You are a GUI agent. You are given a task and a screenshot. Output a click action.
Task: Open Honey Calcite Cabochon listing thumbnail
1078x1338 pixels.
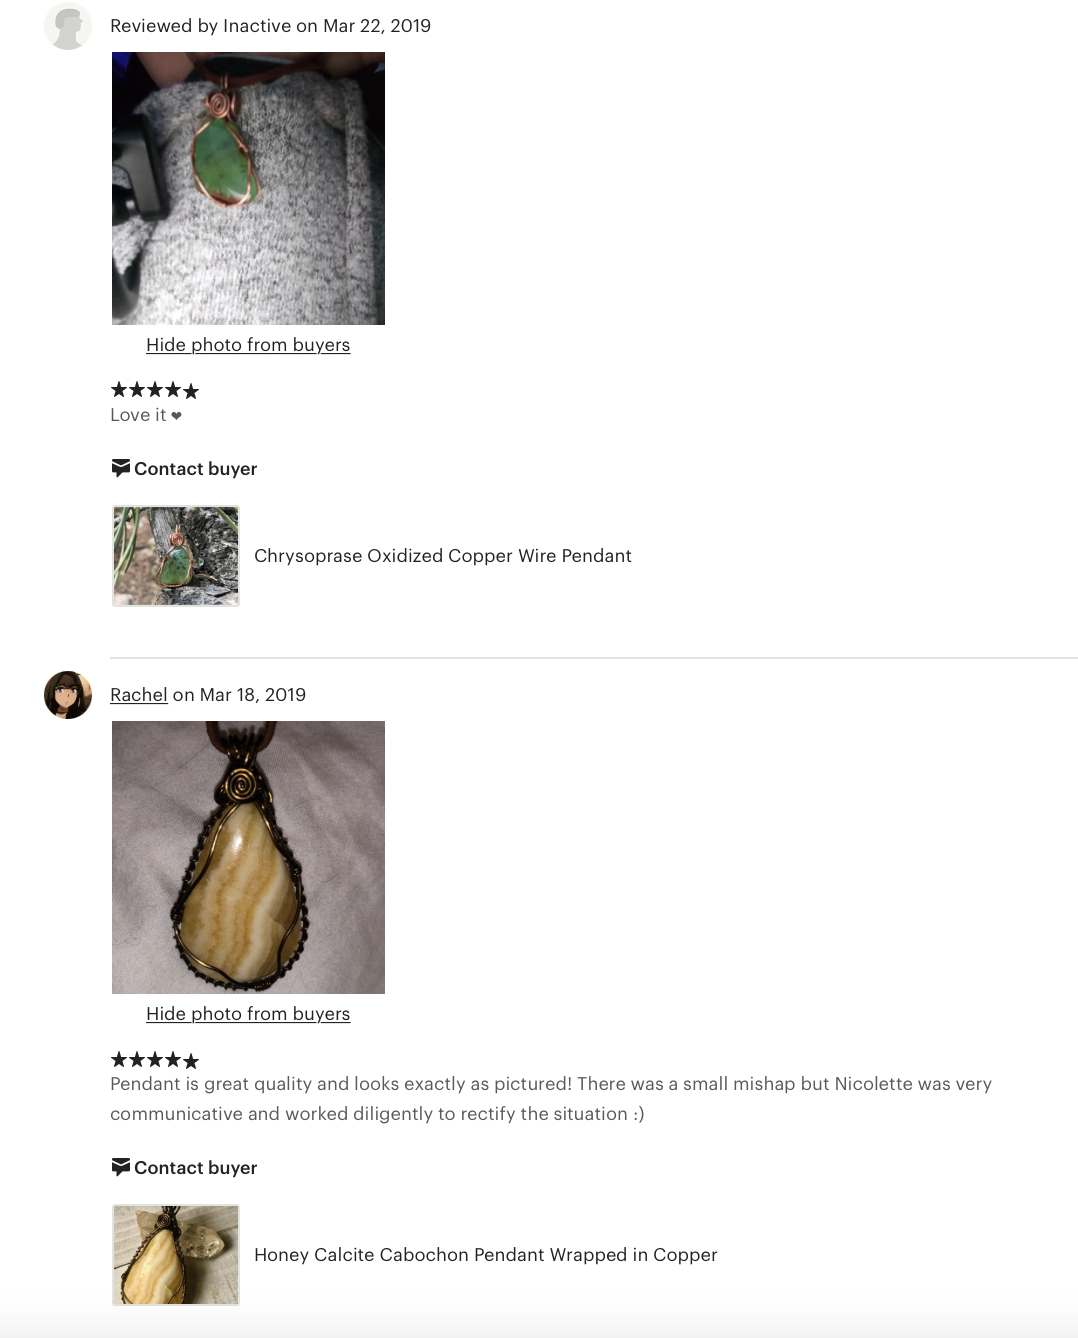coord(176,1255)
